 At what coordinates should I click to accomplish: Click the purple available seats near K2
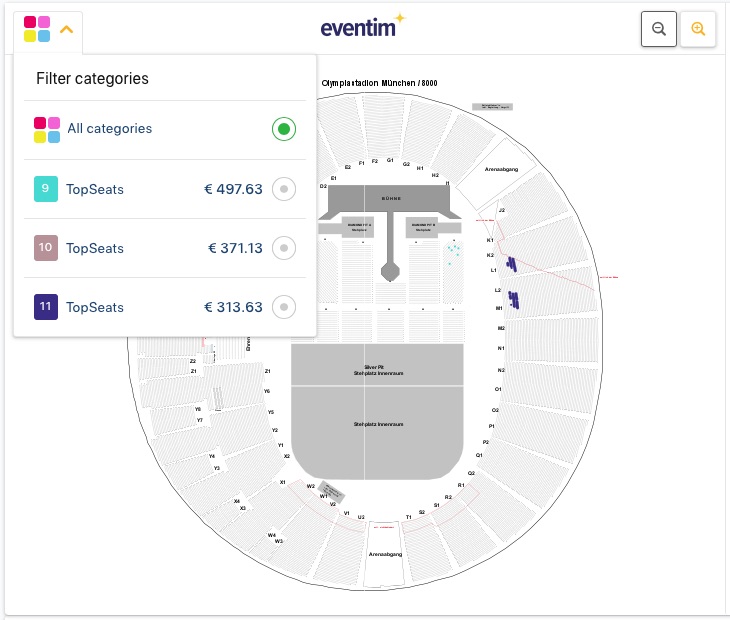pyautogui.click(x=512, y=264)
